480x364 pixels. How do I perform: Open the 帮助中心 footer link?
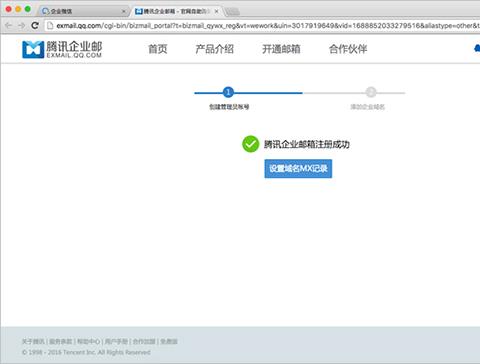[x=88, y=341]
